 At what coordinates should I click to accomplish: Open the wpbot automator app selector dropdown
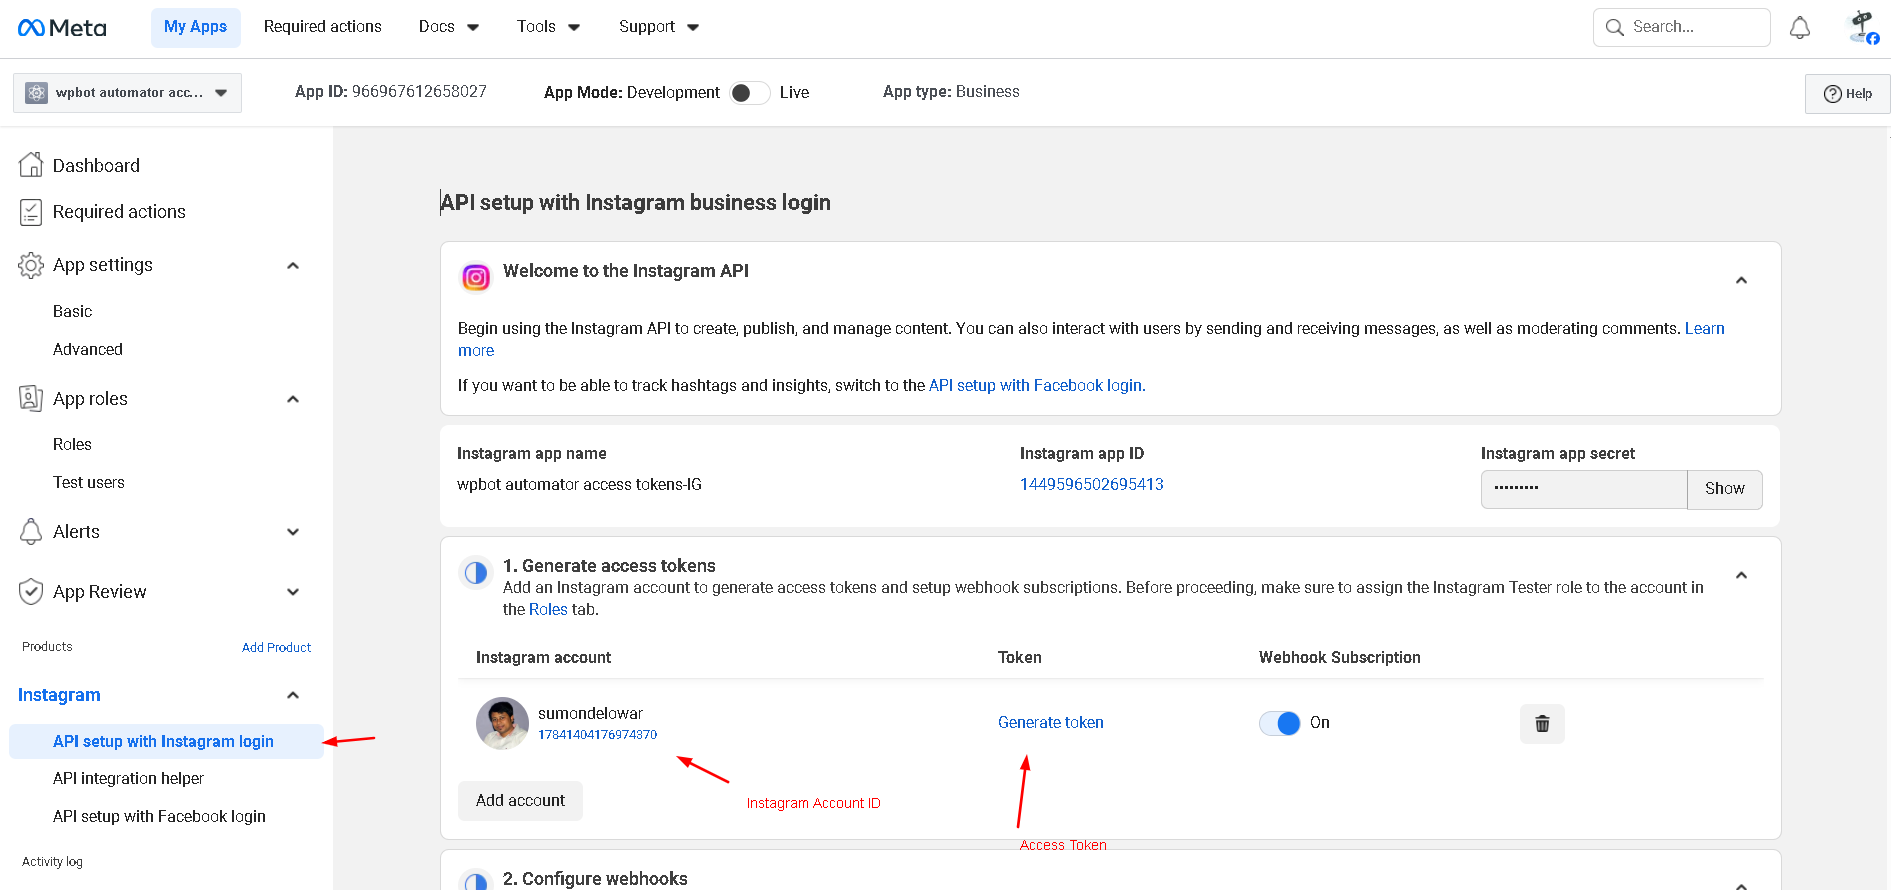(x=127, y=93)
